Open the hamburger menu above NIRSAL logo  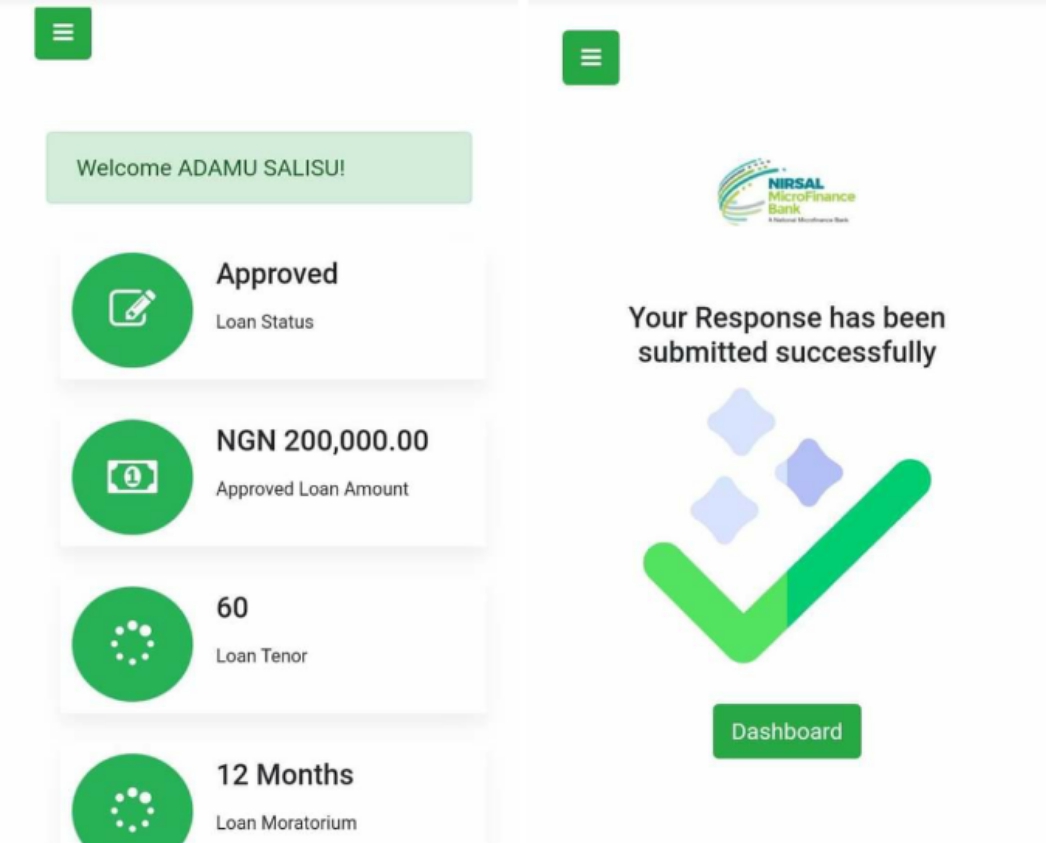pos(590,57)
